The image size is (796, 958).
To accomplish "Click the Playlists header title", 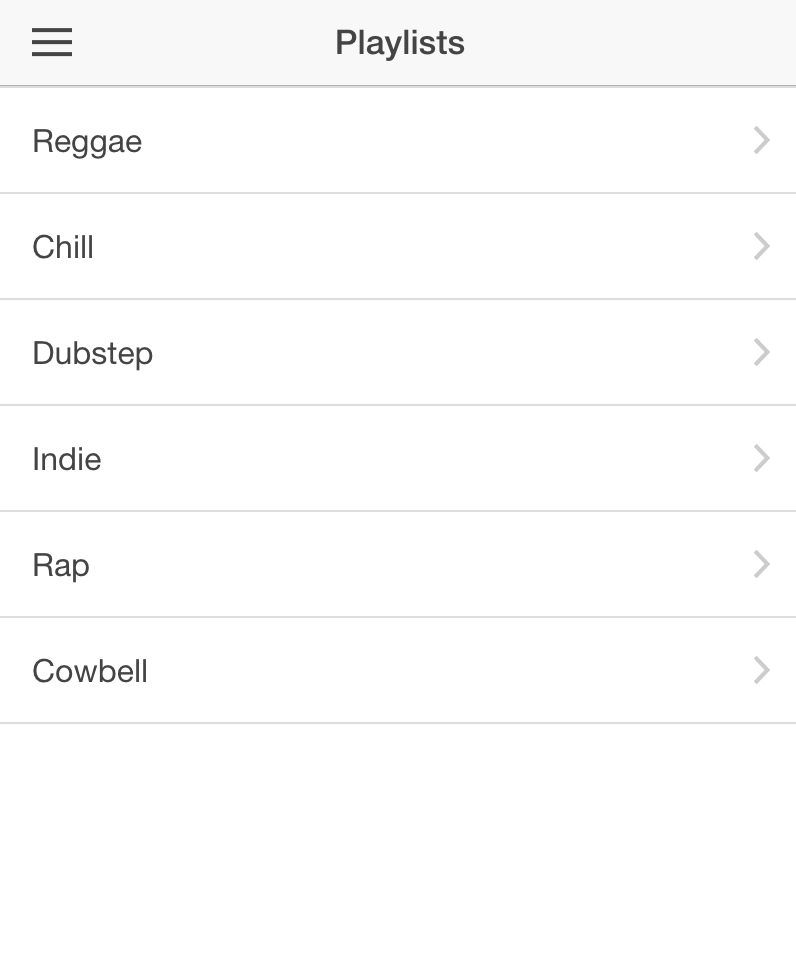I will click(400, 43).
